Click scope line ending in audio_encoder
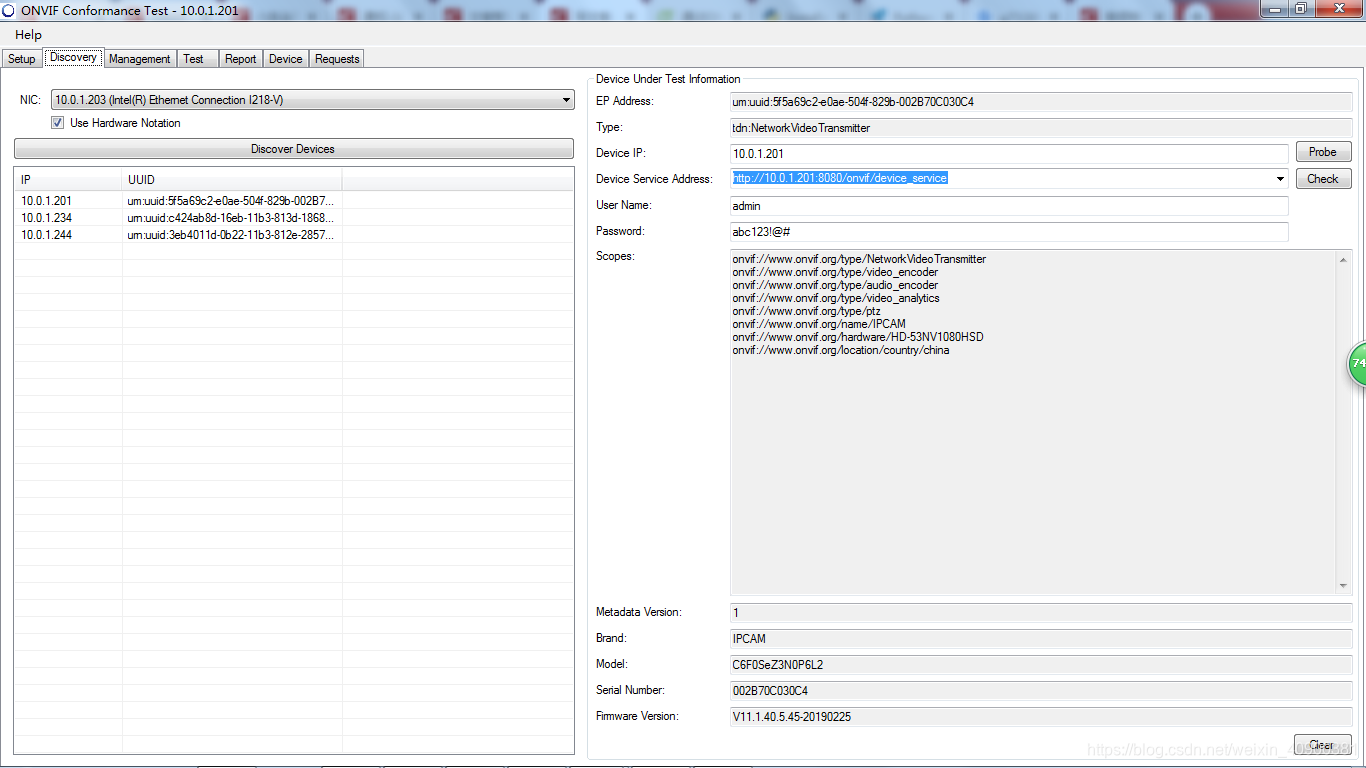The image size is (1366, 768). (x=835, y=285)
